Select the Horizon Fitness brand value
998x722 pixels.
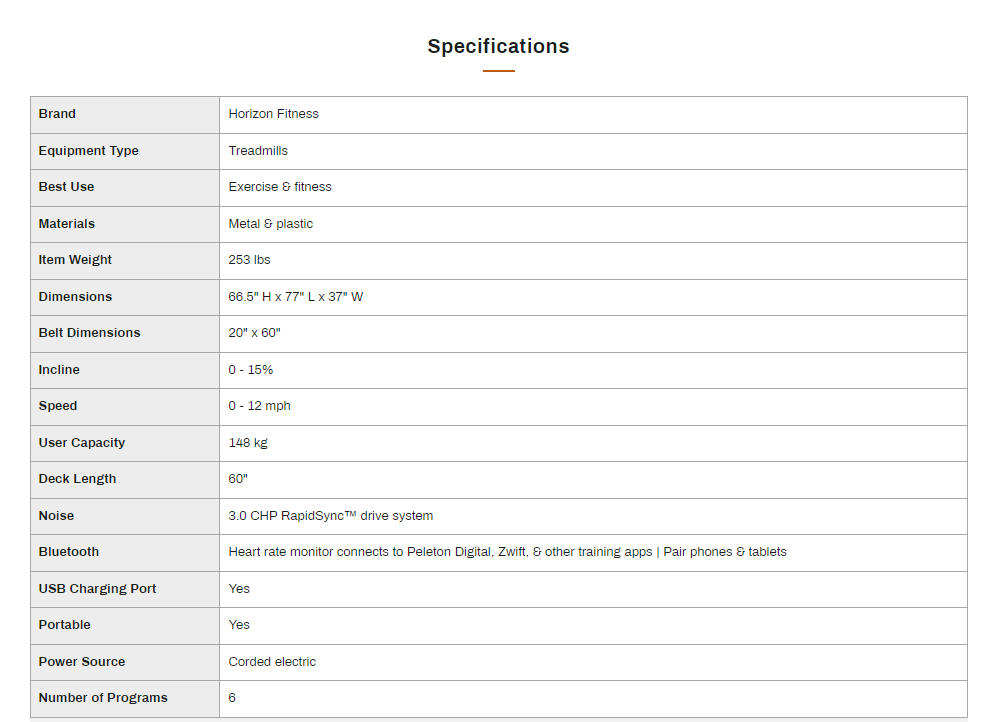coord(273,114)
